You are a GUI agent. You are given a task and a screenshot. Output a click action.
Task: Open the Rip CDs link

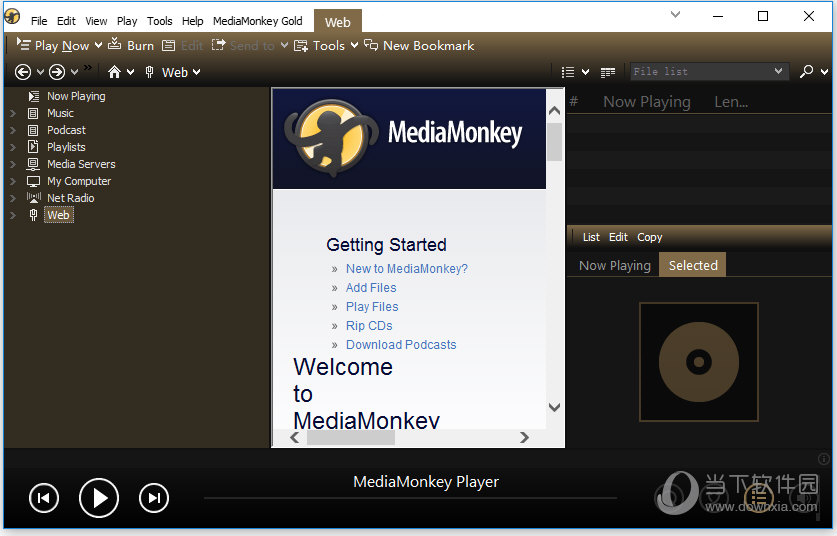point(369,326)
